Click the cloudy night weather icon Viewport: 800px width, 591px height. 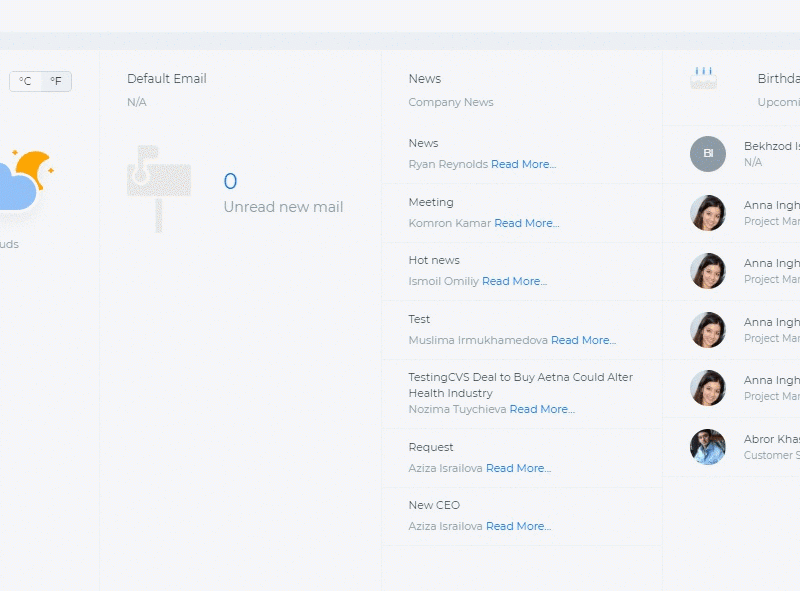pyautogui.click(x=26, y=181)
